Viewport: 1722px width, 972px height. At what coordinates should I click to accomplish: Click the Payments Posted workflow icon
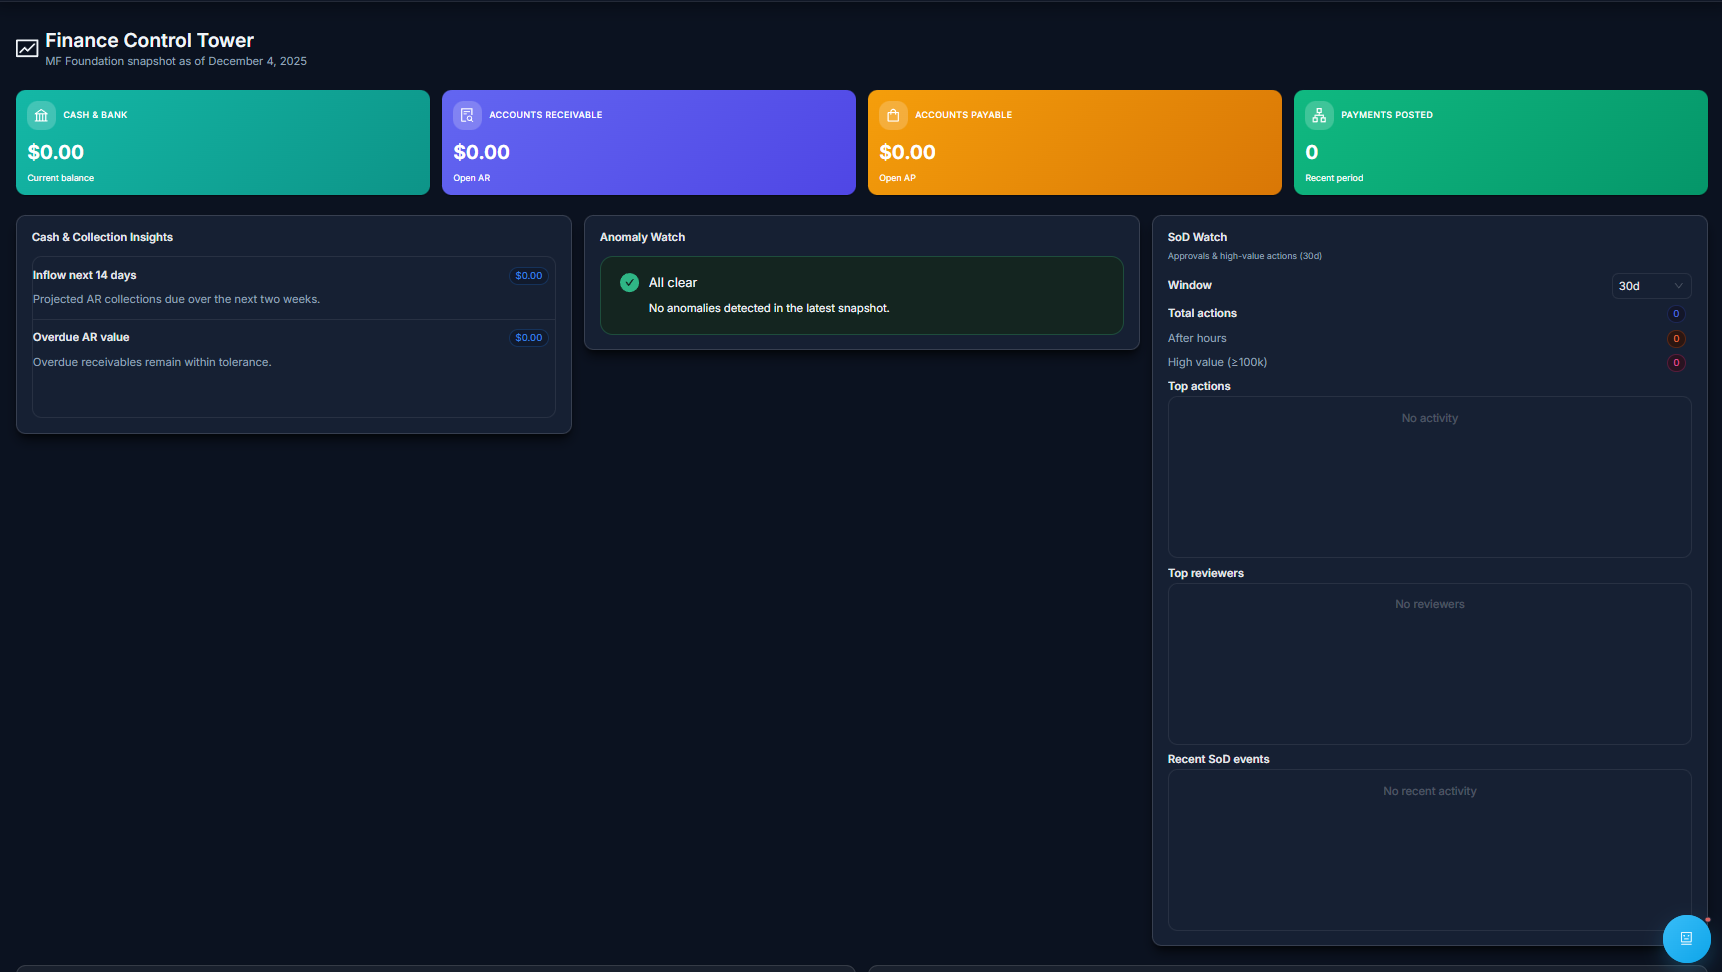(x=1319, y=115)
